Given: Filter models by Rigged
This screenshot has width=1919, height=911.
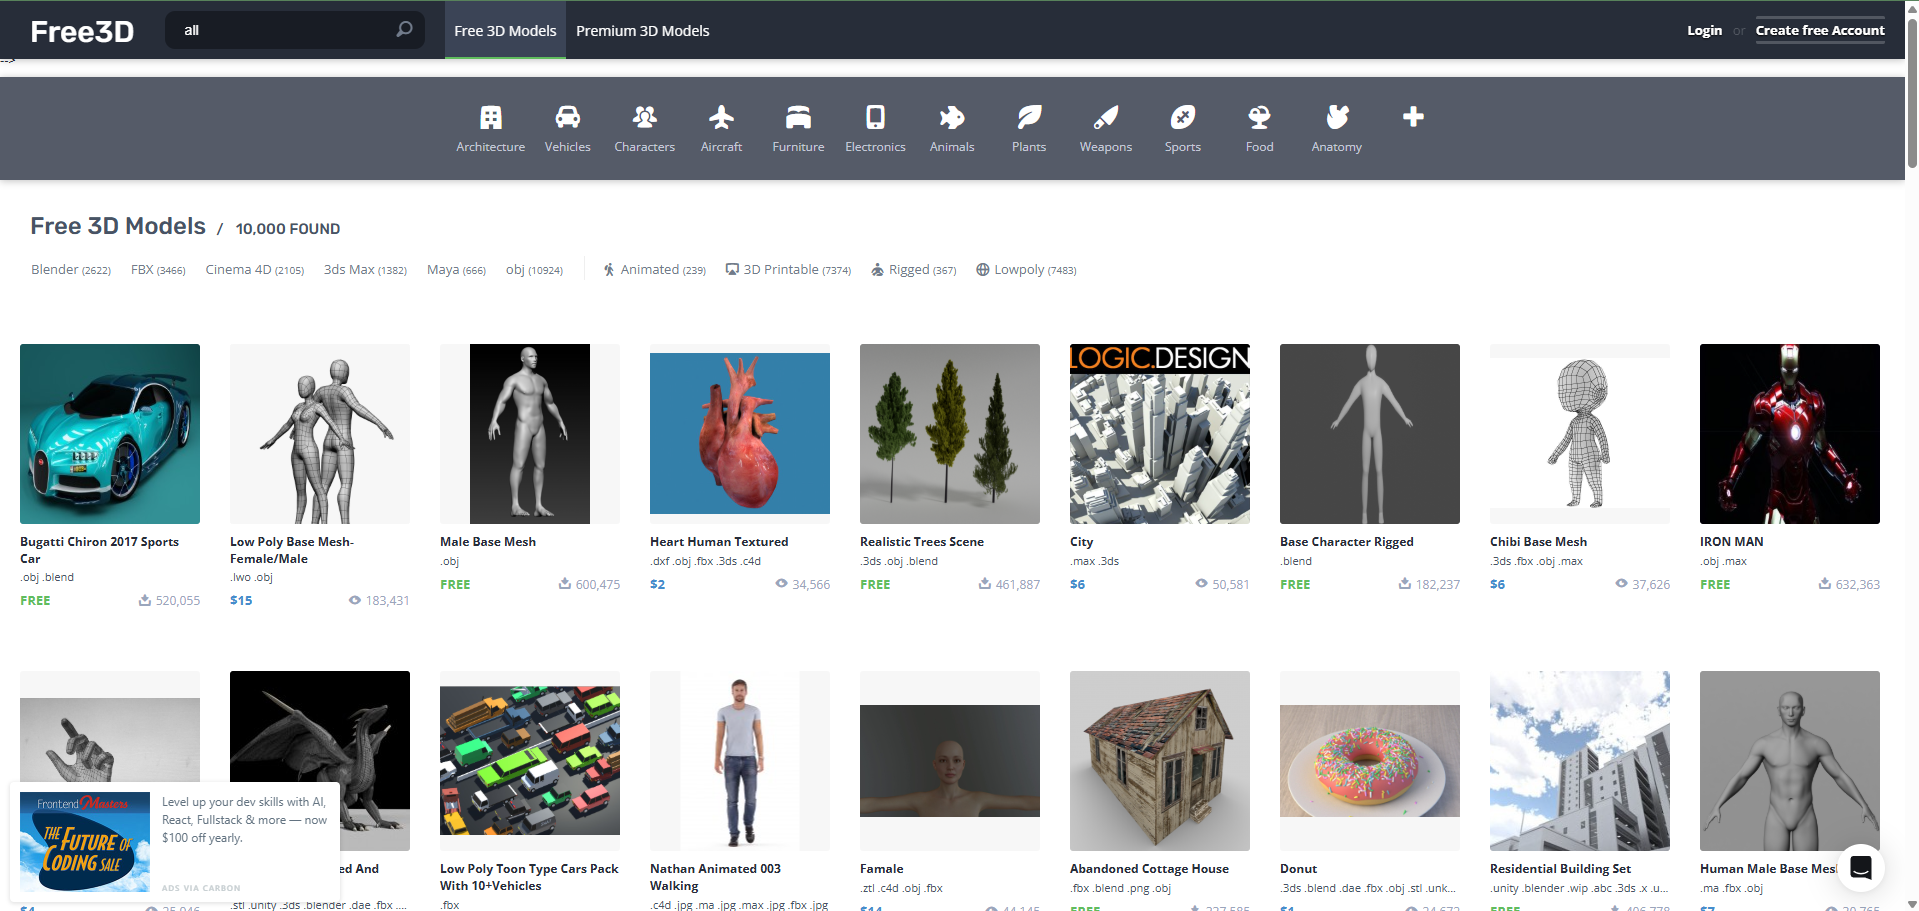Looking at the screenshot, I should coord(913,270).
